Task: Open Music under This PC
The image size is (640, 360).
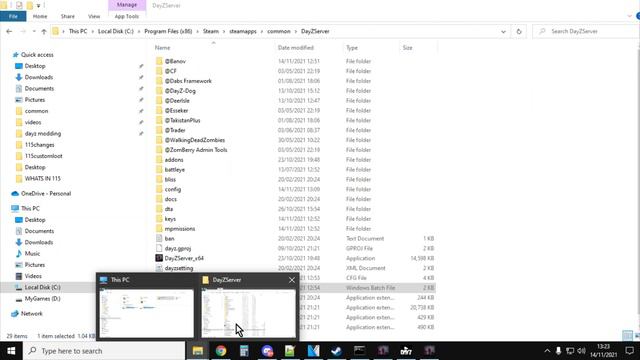Action: click(x=32, y=253)
